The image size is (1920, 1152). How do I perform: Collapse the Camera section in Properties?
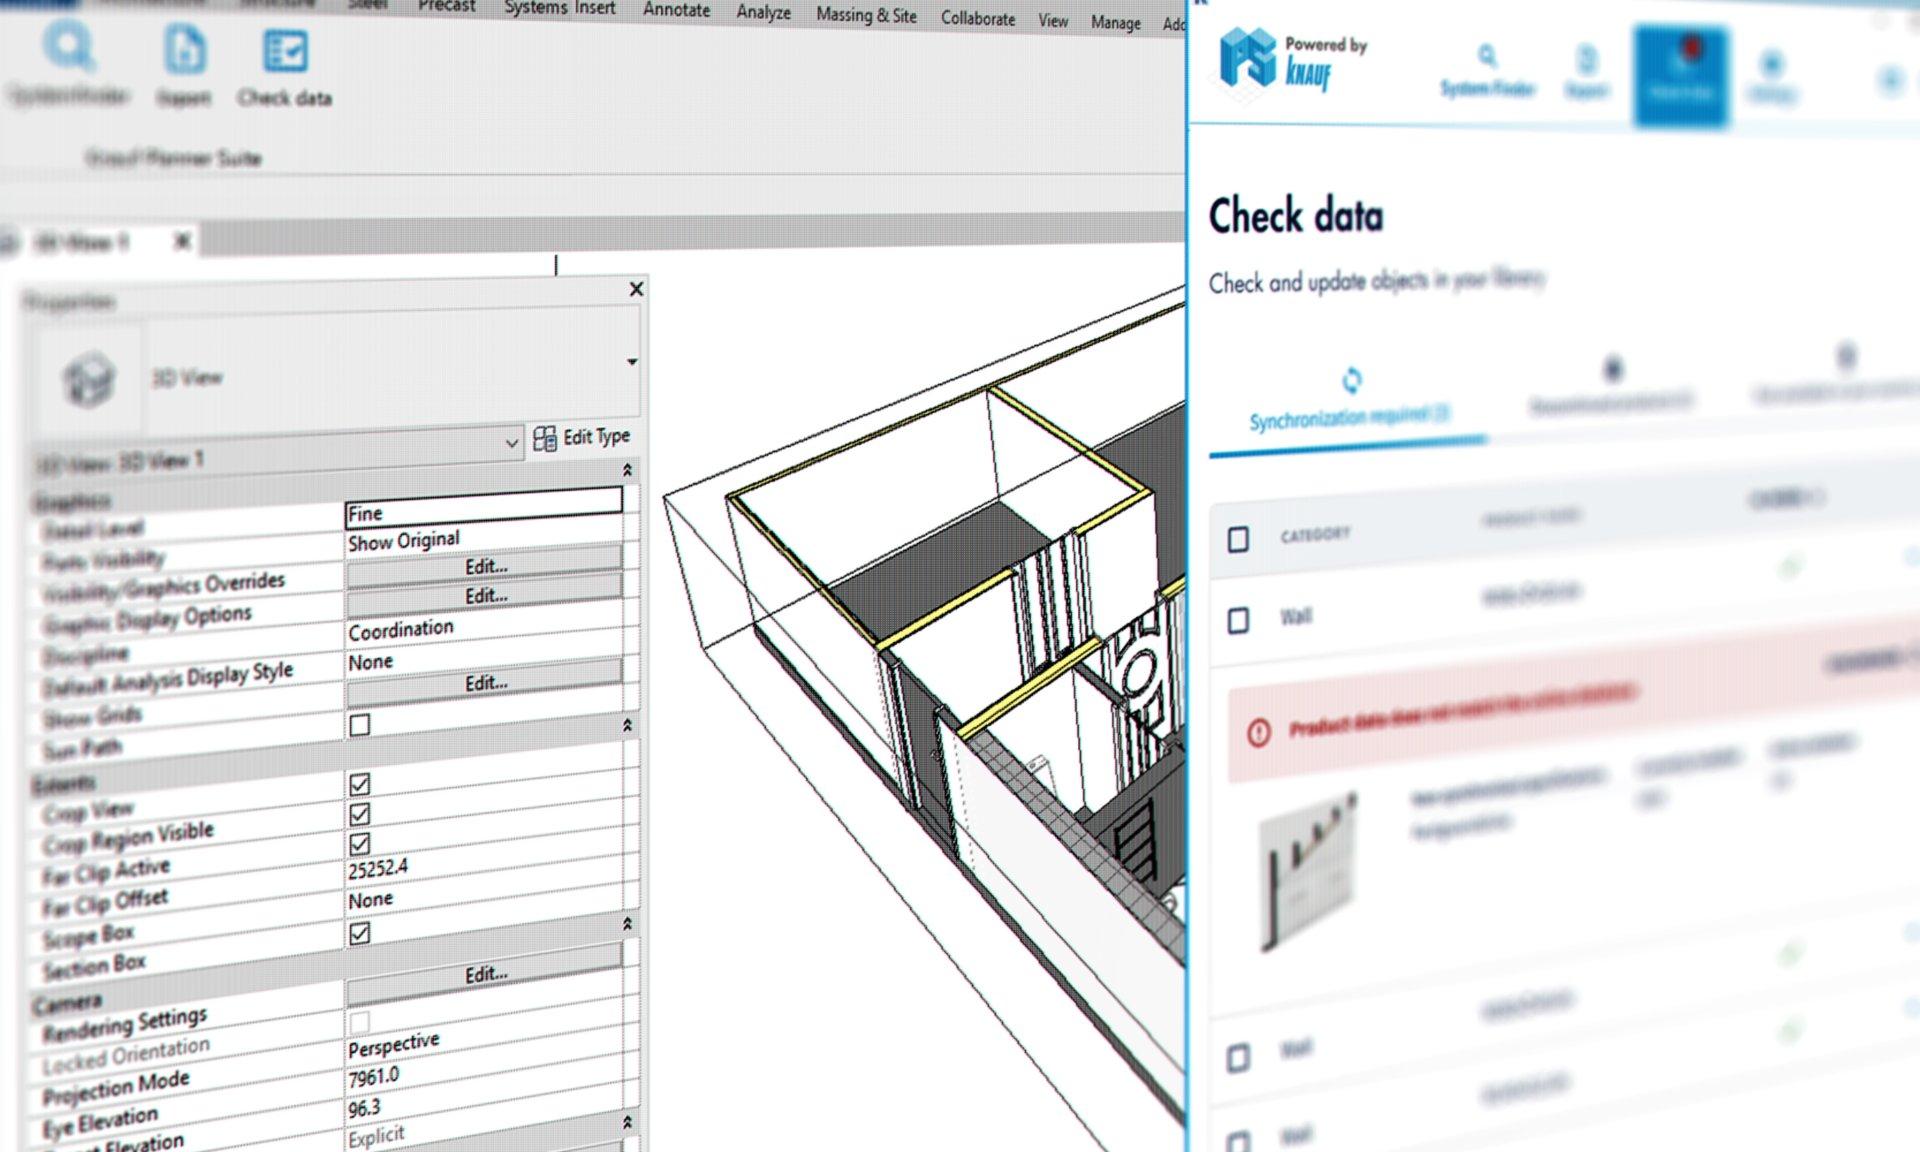coord(627,923)
